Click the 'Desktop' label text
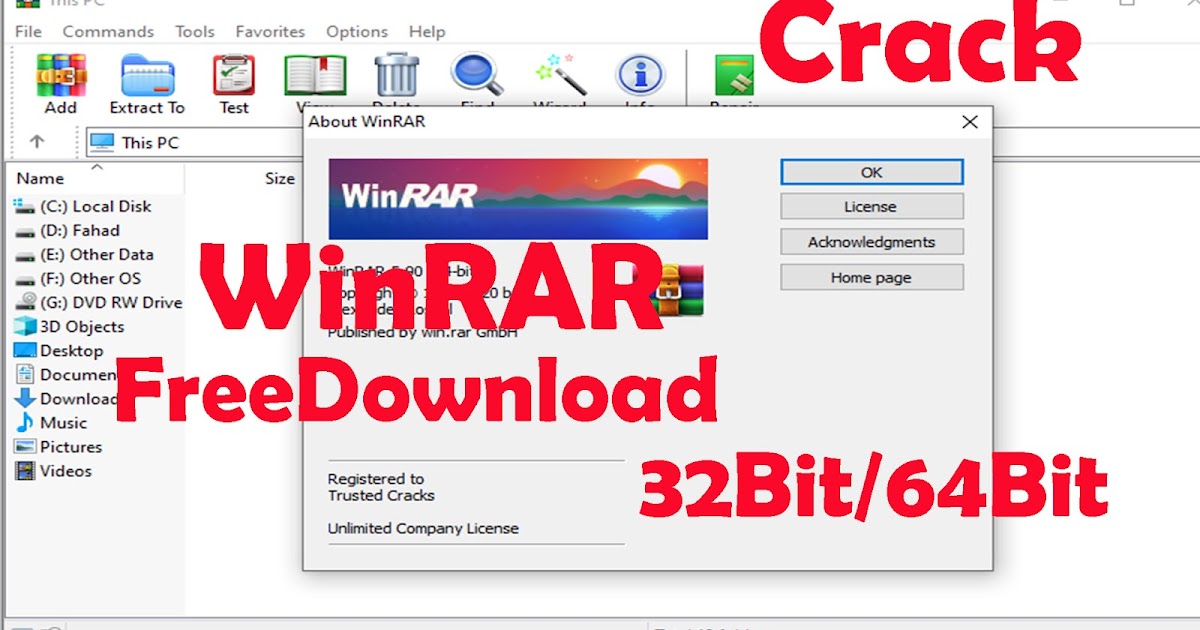 tap(72, 350)
